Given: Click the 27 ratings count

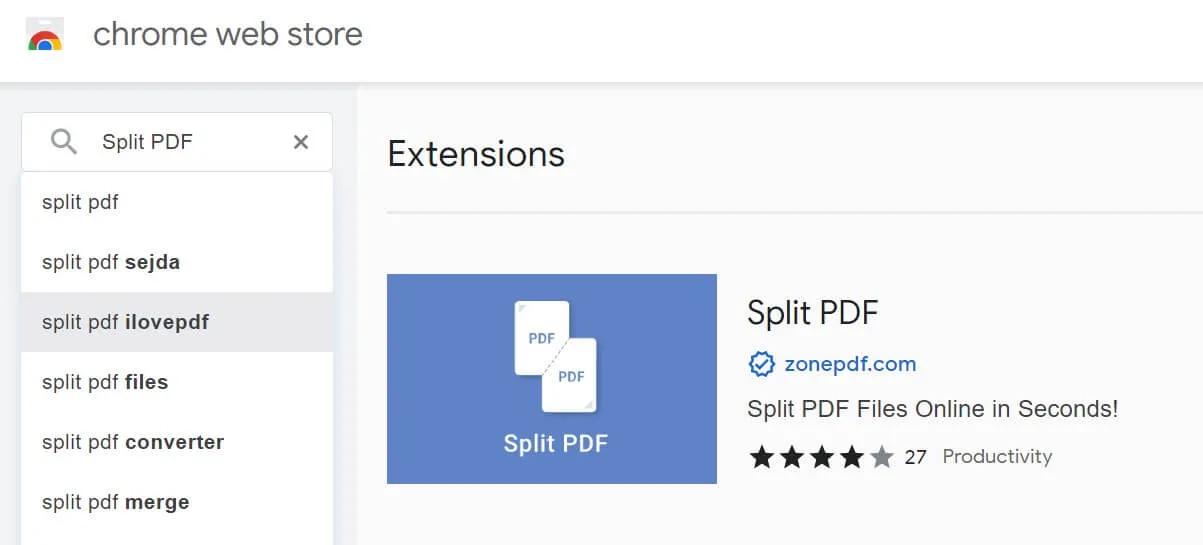Looking at the screenshot, I should [x=915, y=457].
